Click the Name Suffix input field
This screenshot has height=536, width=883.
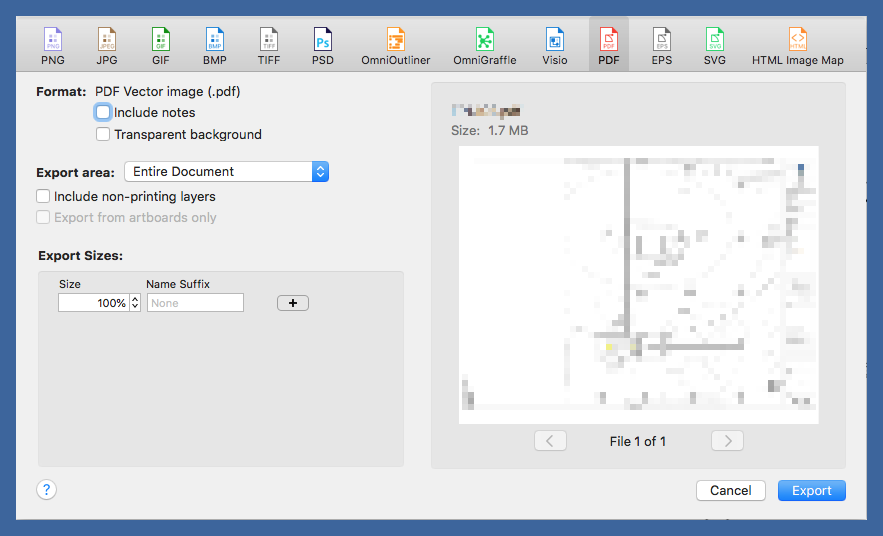tap(195, 303)
